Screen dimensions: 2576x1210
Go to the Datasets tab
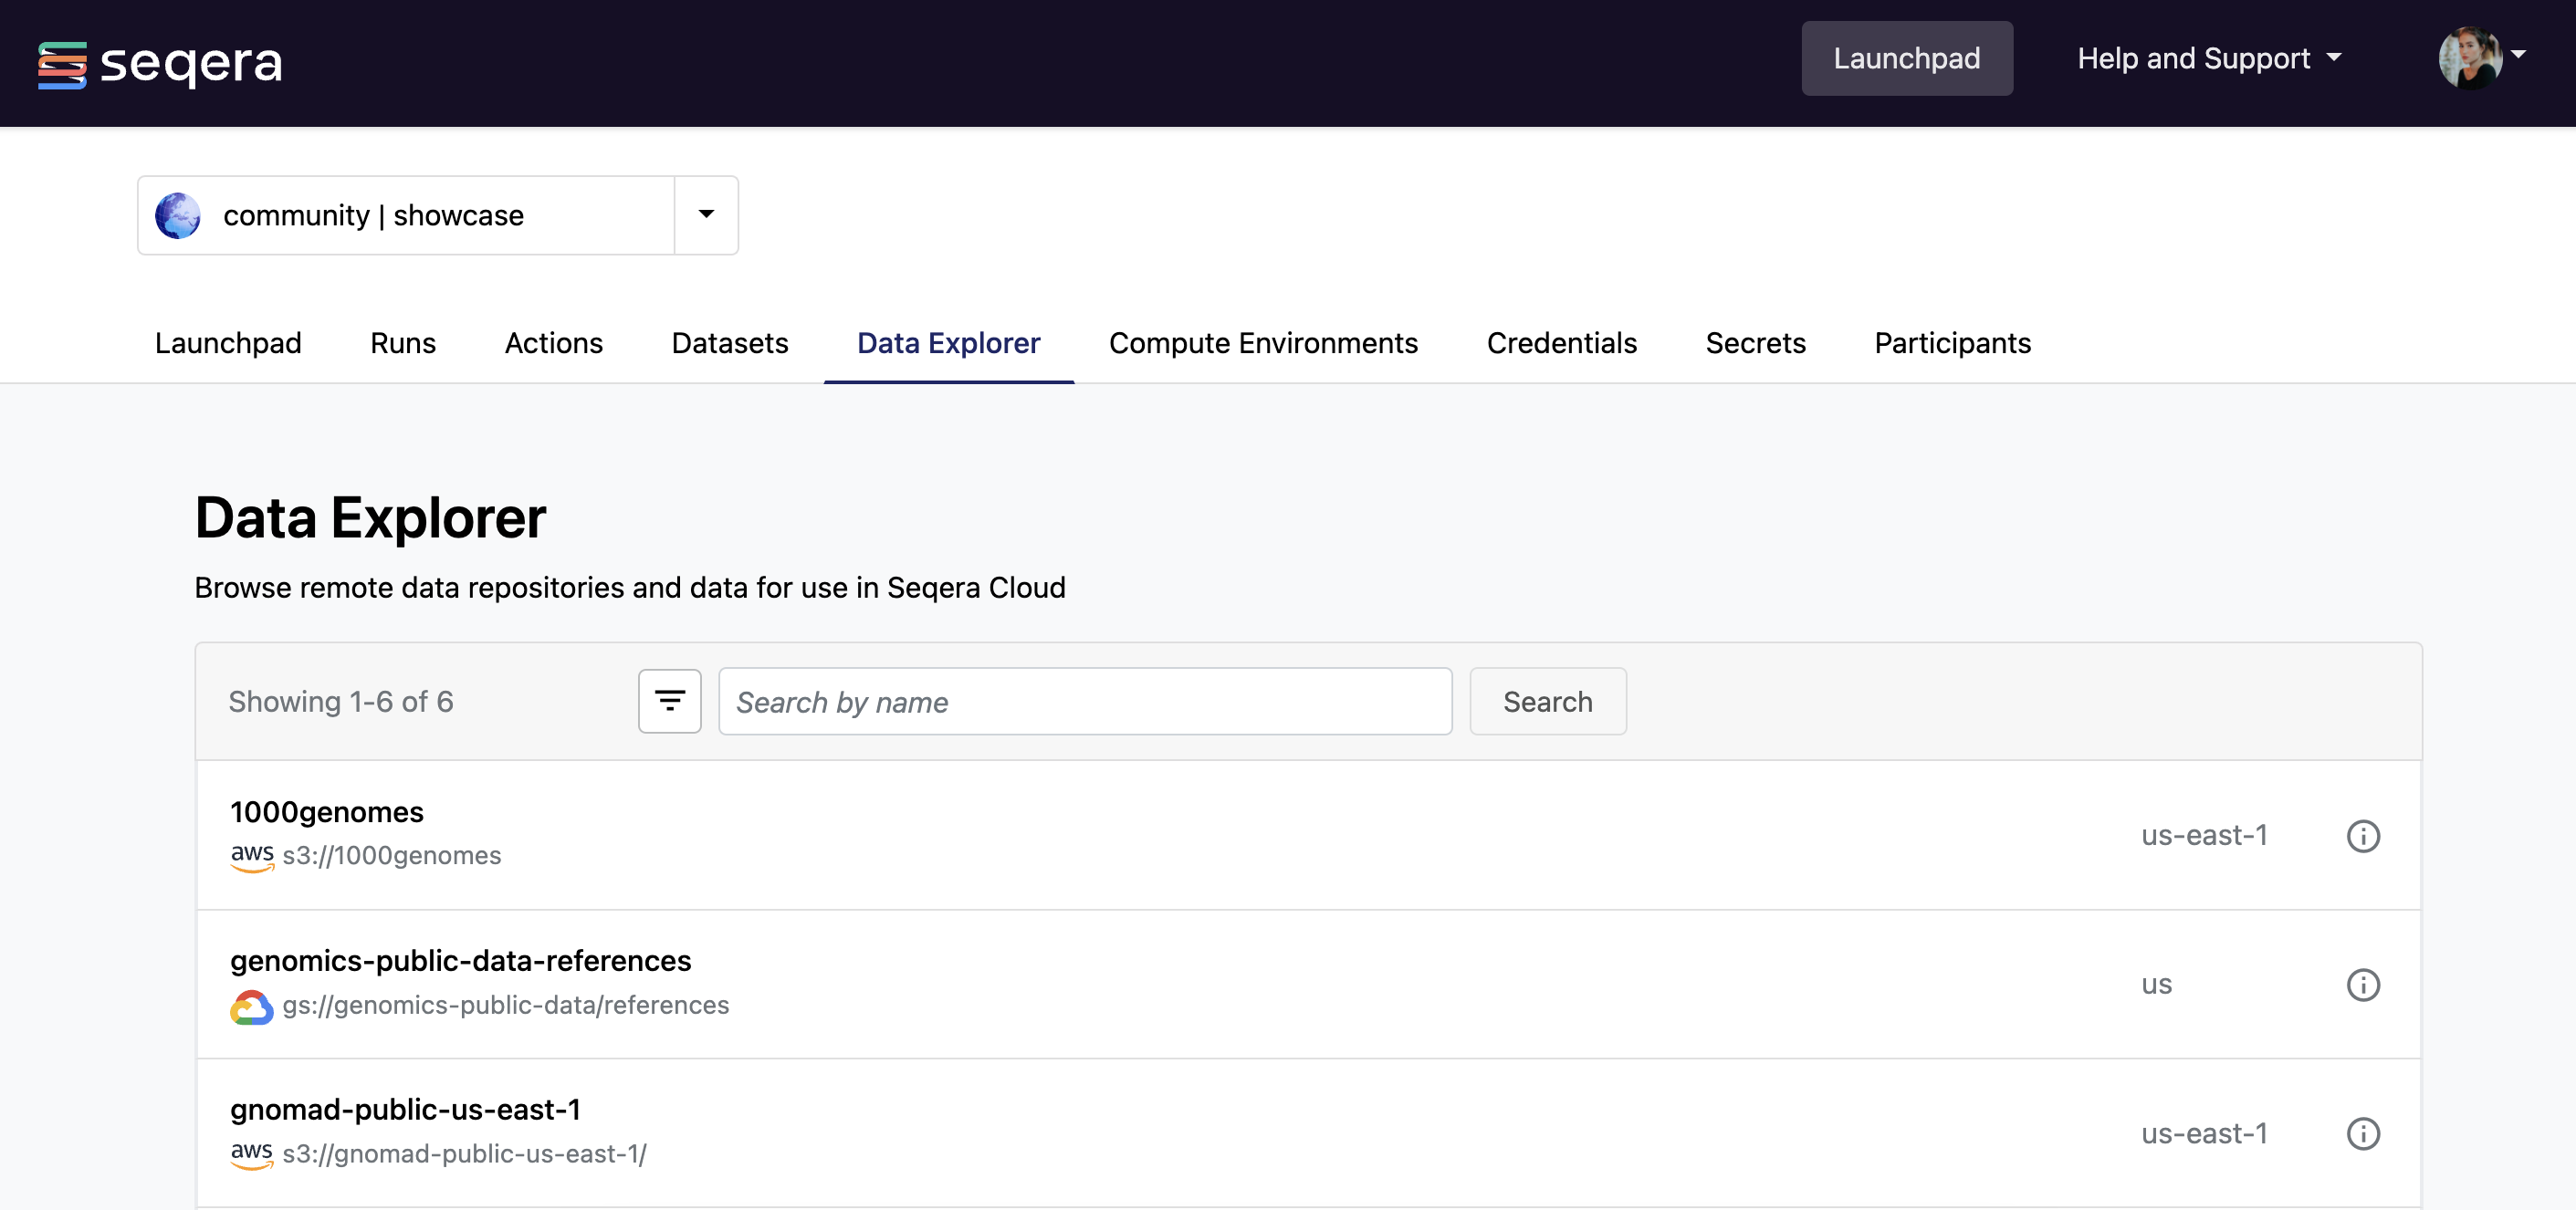tap(729, 343)
